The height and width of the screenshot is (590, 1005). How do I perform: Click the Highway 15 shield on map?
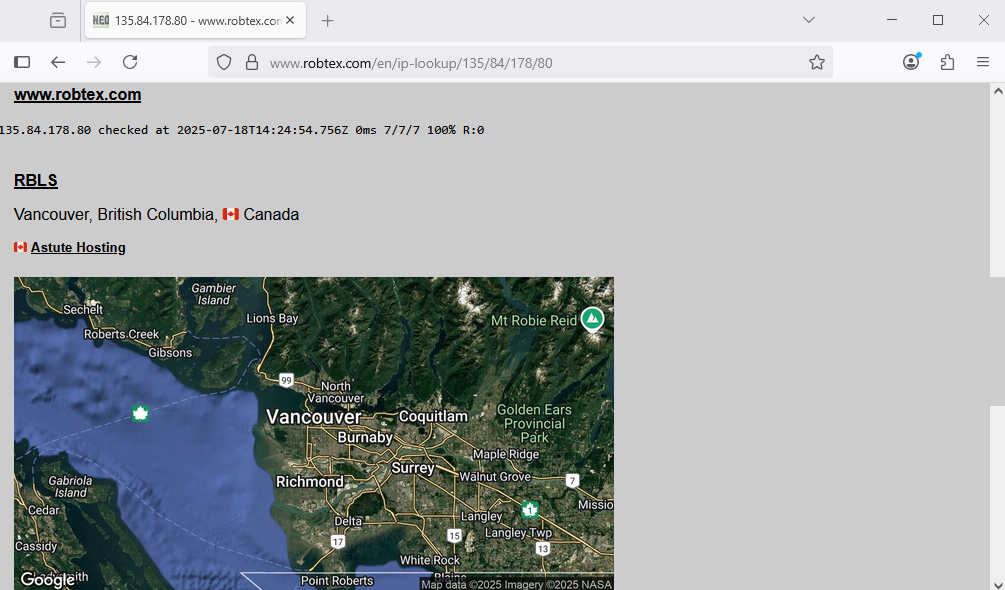pyautogui.click(x=454, y=536)
